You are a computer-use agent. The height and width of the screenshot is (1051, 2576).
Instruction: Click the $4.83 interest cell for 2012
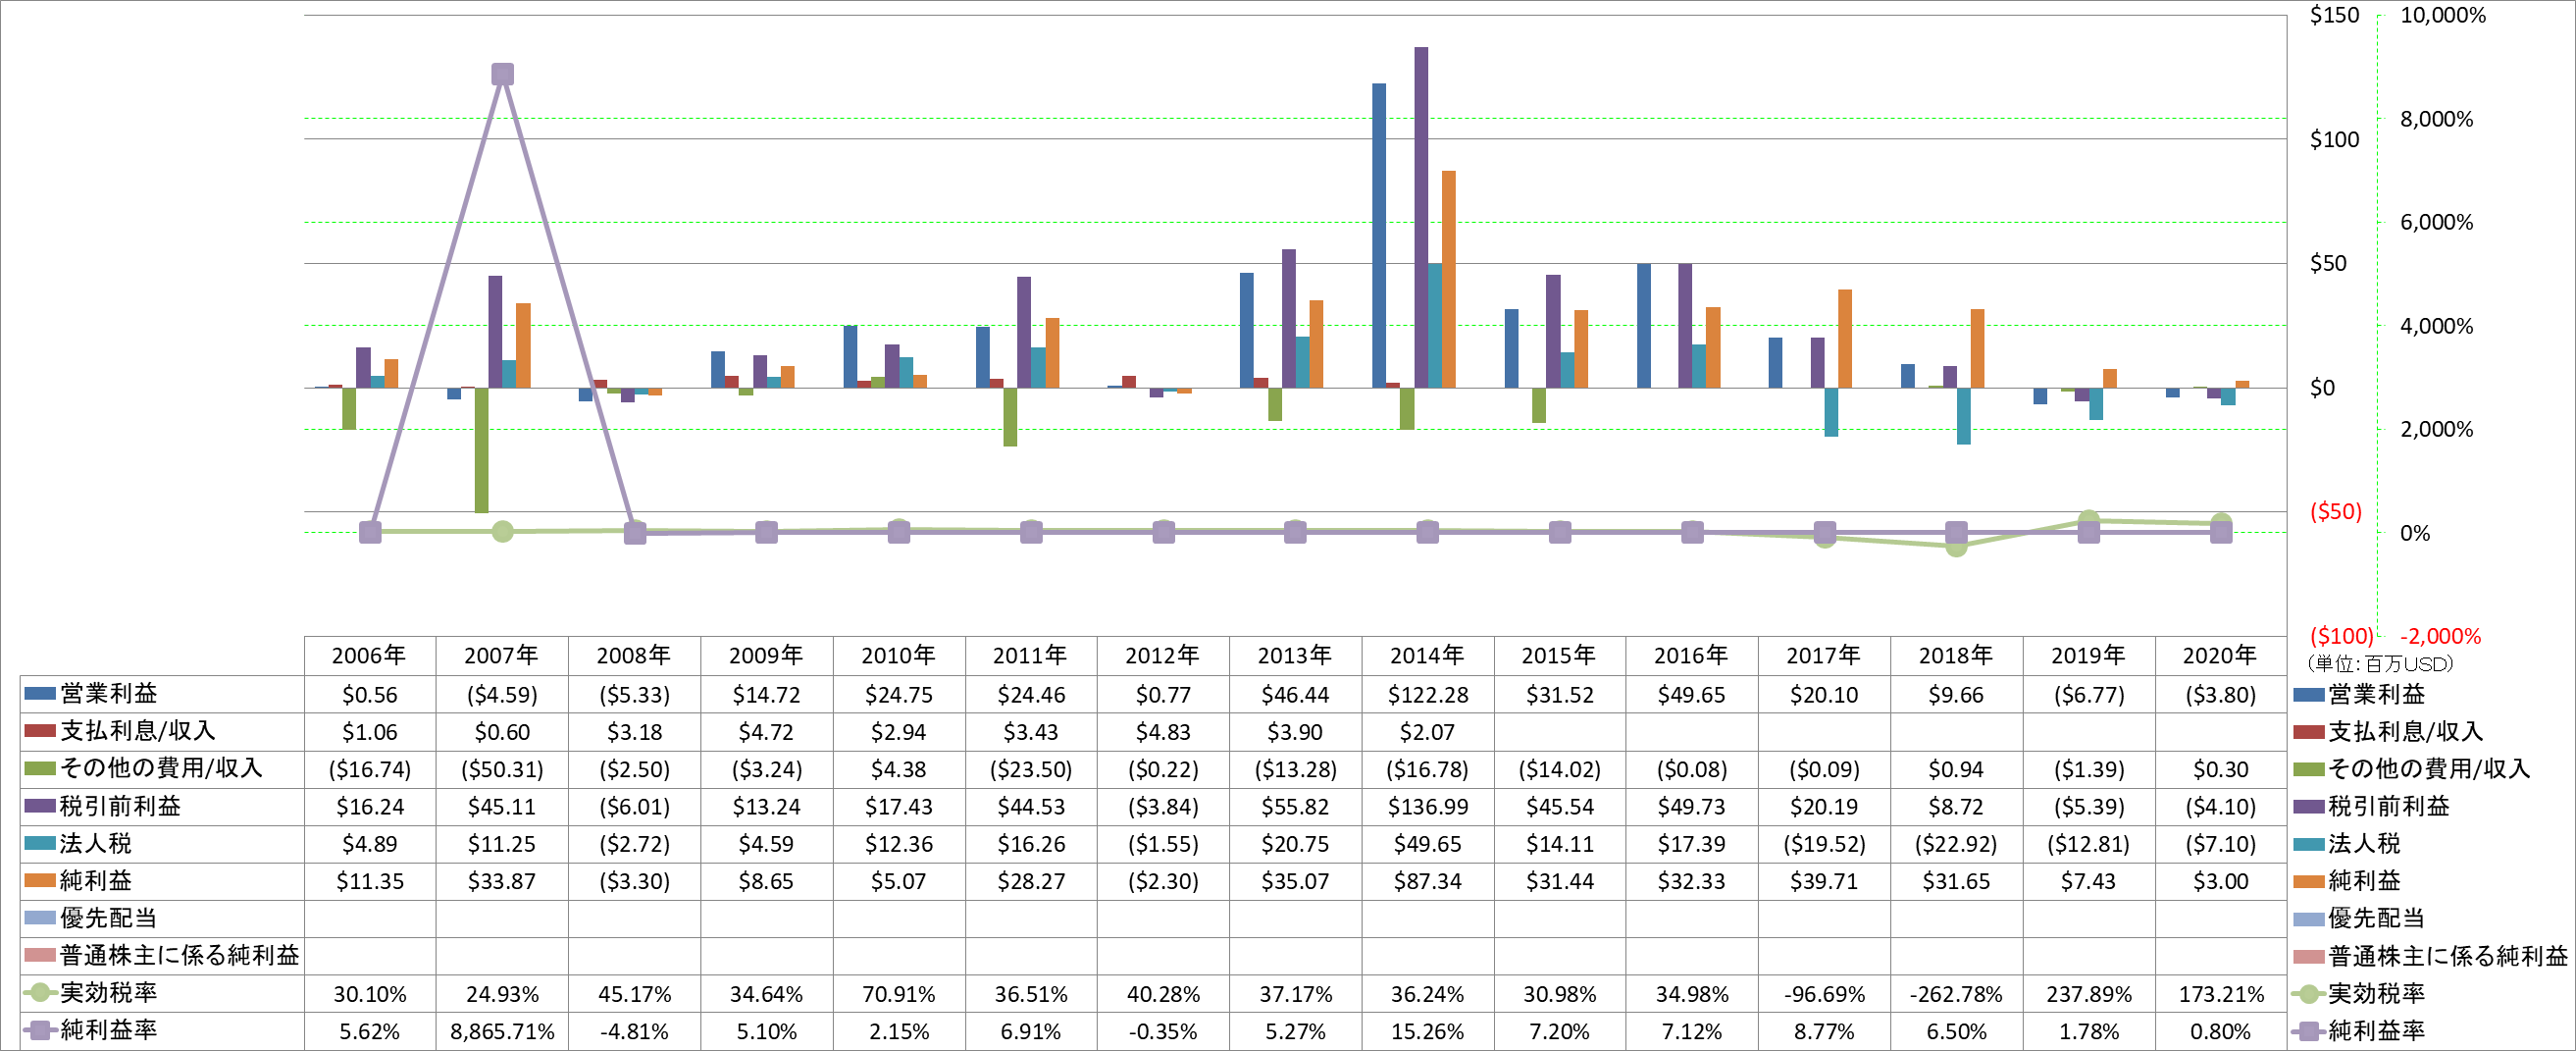click(x=1163, y=732)
